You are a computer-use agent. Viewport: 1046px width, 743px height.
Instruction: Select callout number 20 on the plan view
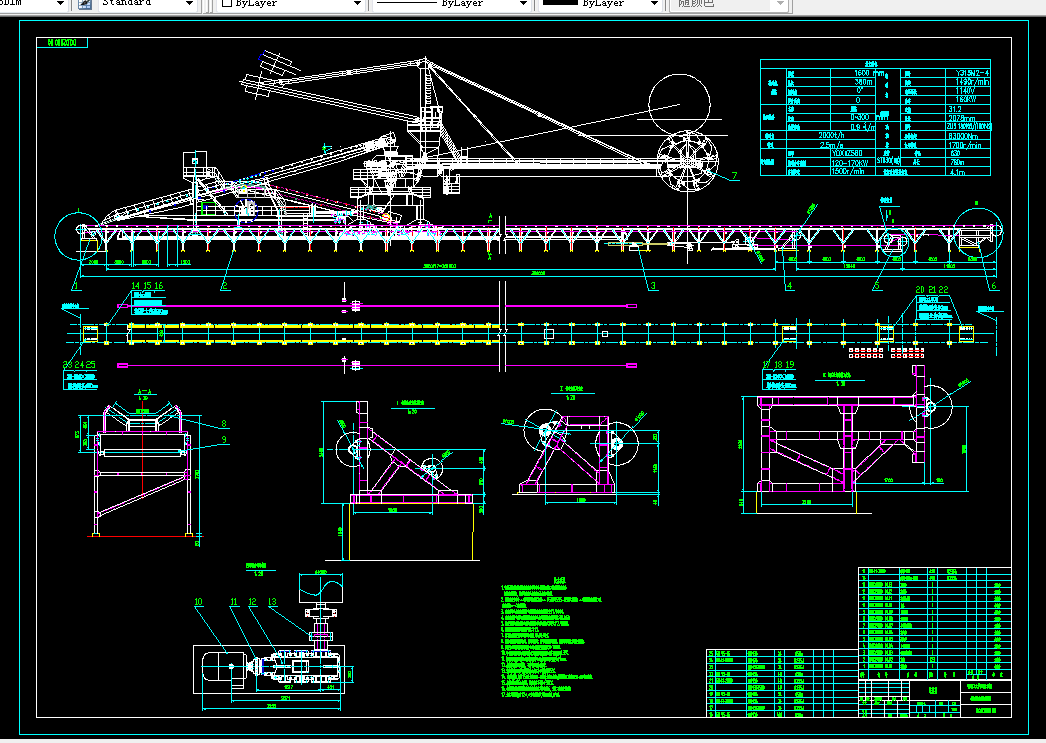coord(920,289)
